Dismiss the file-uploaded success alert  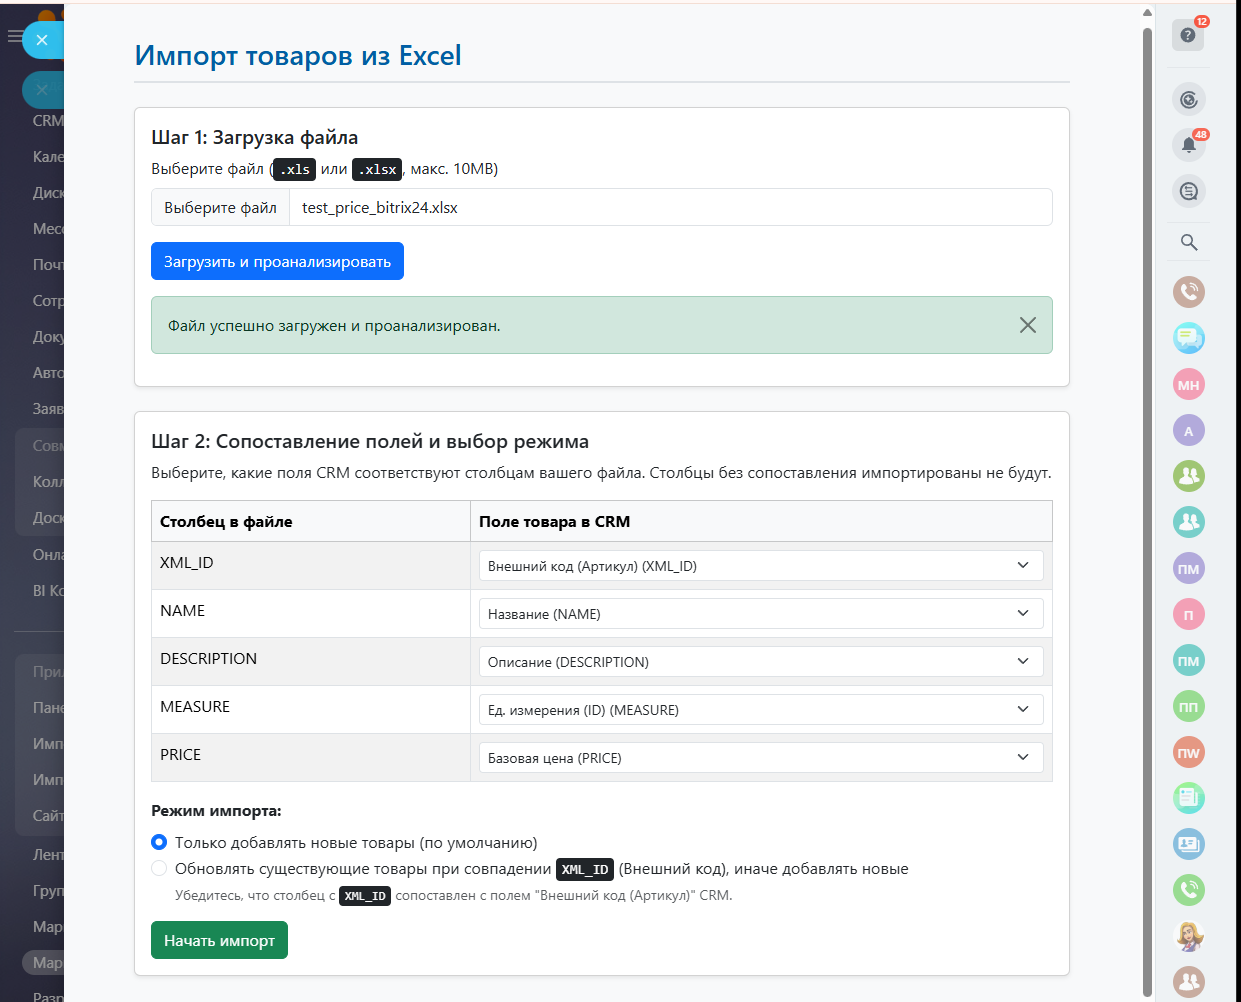pos(1027,325)
